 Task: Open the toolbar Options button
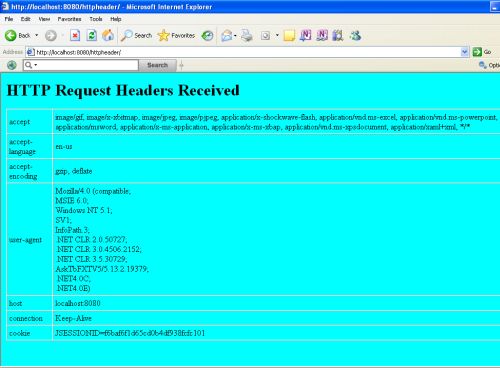489,65
